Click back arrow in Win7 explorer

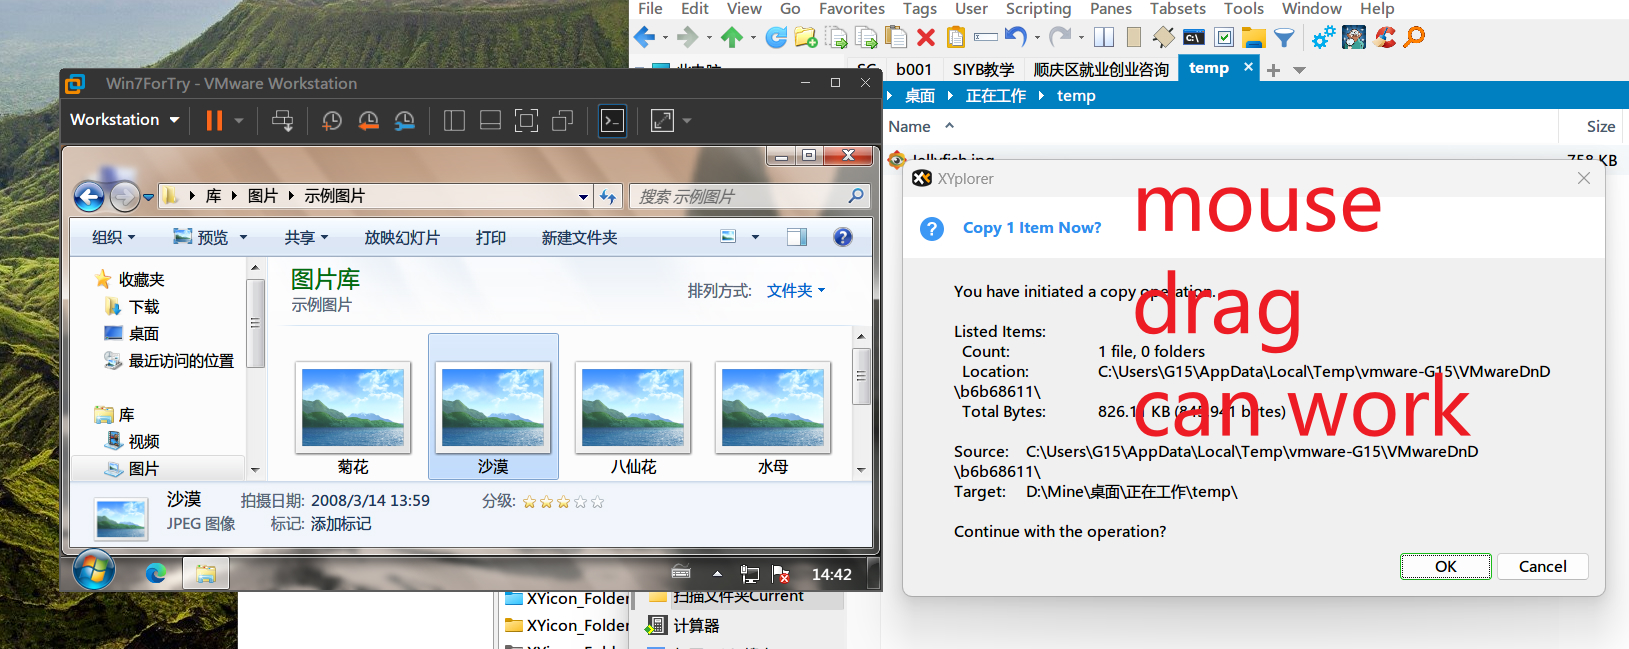tap(89, 197)
